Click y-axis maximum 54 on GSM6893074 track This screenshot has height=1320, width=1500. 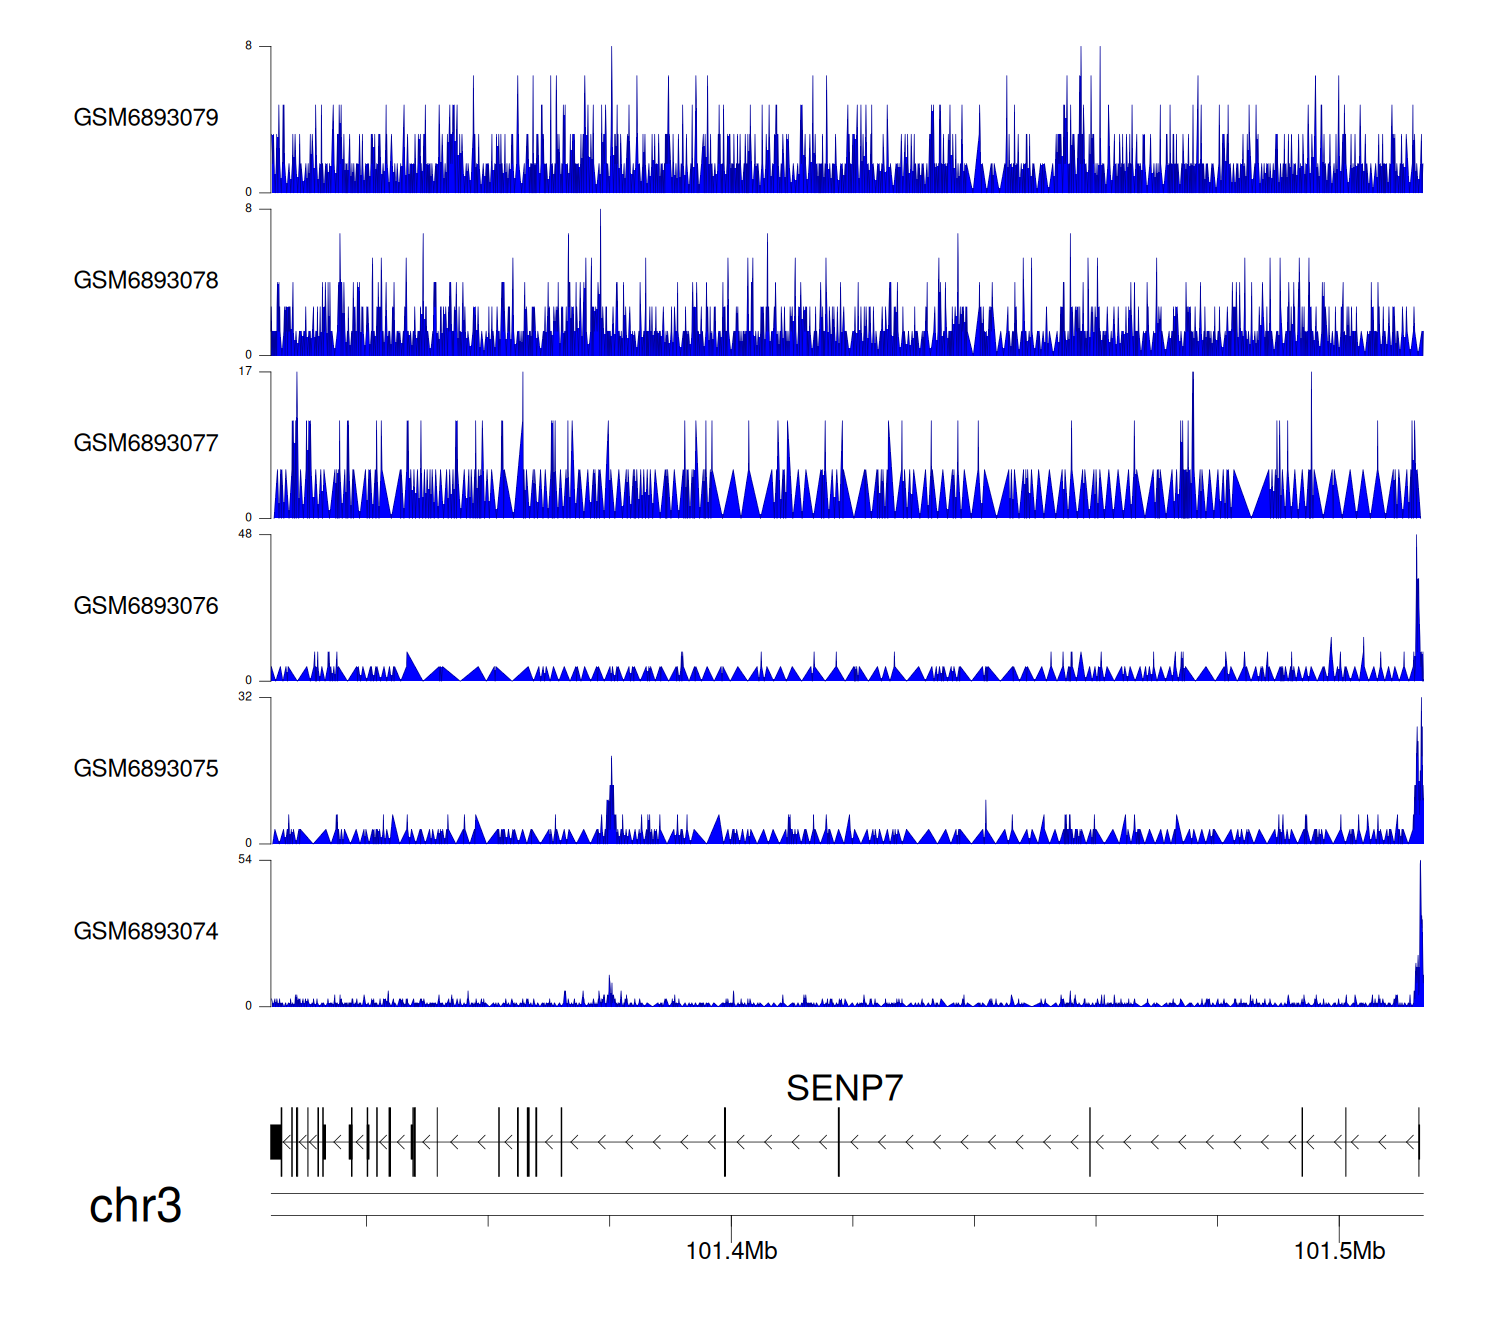coord(245,860)
